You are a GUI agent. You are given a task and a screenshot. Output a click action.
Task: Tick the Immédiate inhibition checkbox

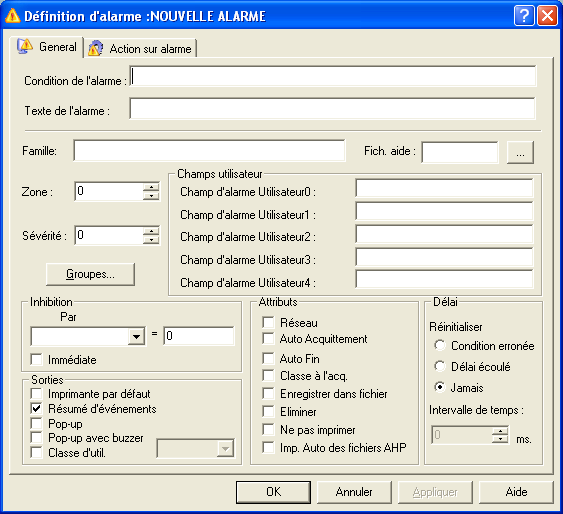36,360
